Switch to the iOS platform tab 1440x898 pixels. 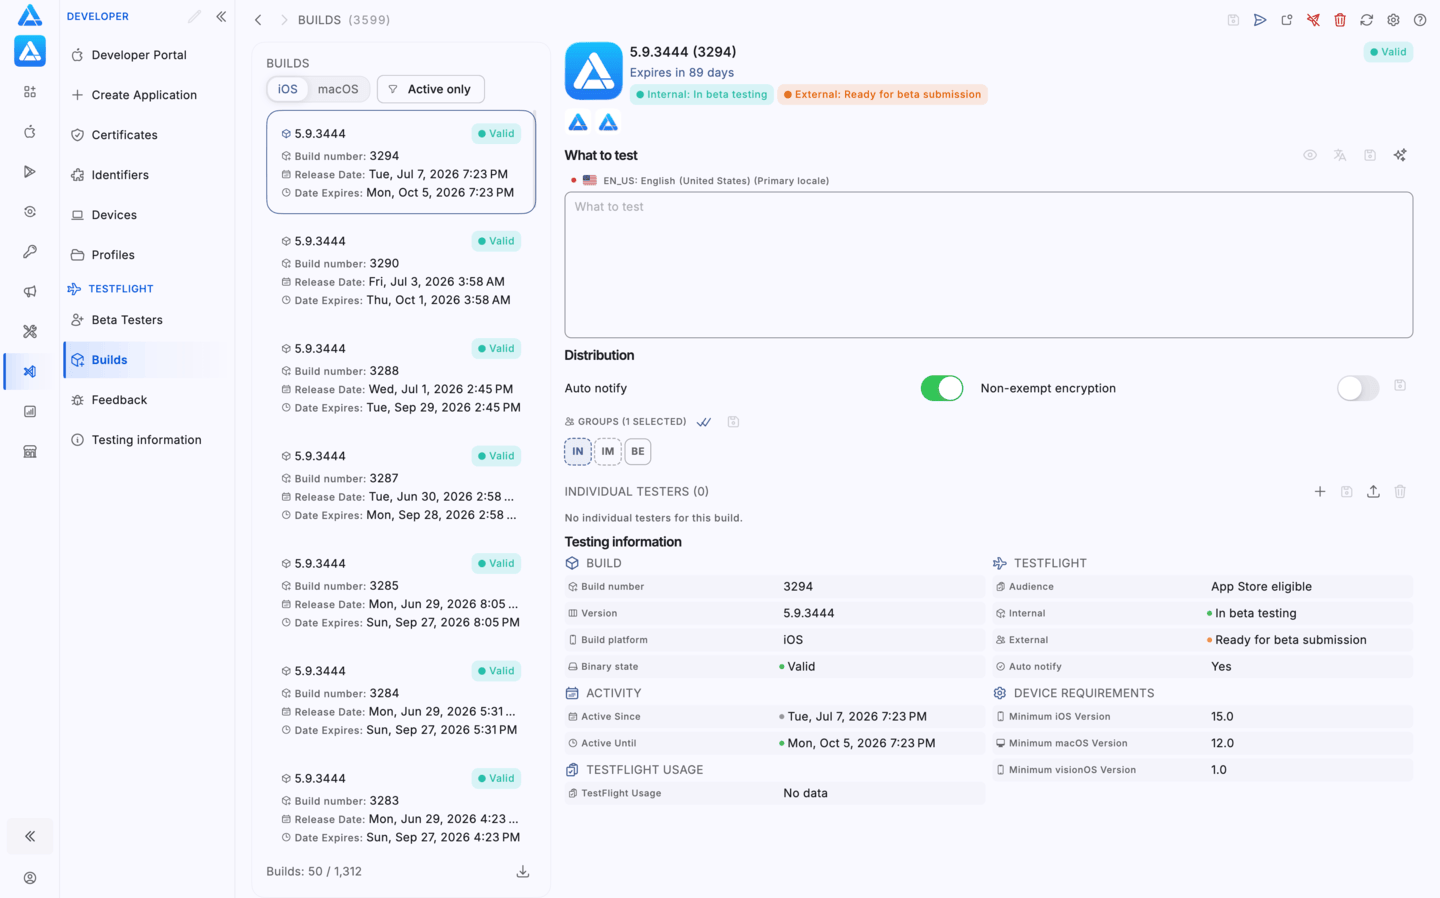click(288, 89)
